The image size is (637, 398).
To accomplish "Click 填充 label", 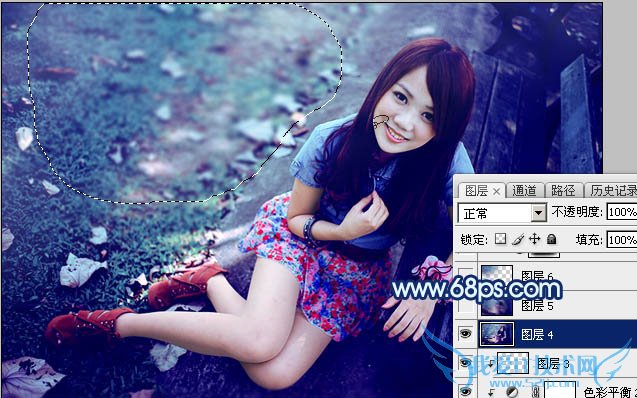I will (589, 240).
